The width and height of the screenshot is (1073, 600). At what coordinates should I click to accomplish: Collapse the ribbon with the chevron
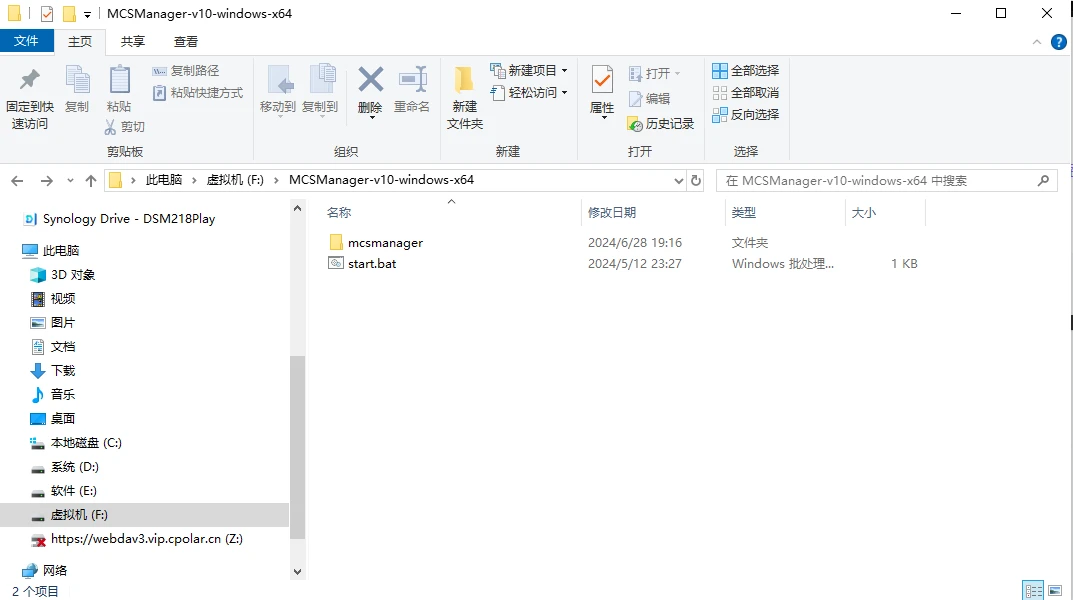(1037, 41)
